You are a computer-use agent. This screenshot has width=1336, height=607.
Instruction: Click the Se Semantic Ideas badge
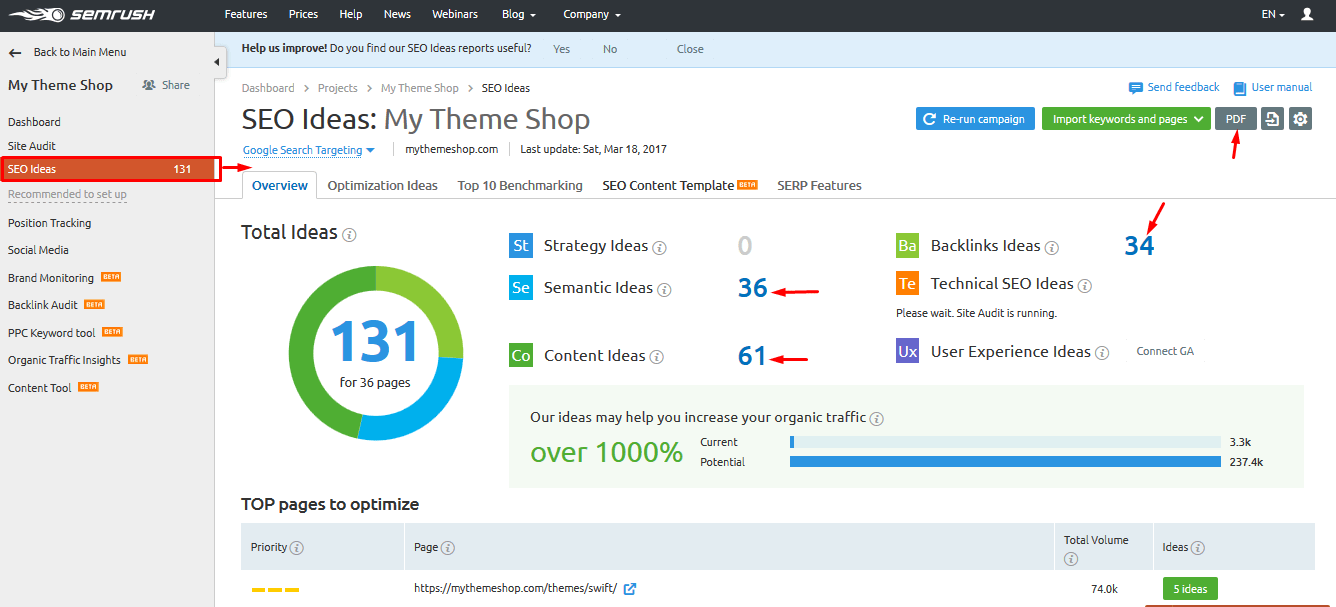(521, 288)
